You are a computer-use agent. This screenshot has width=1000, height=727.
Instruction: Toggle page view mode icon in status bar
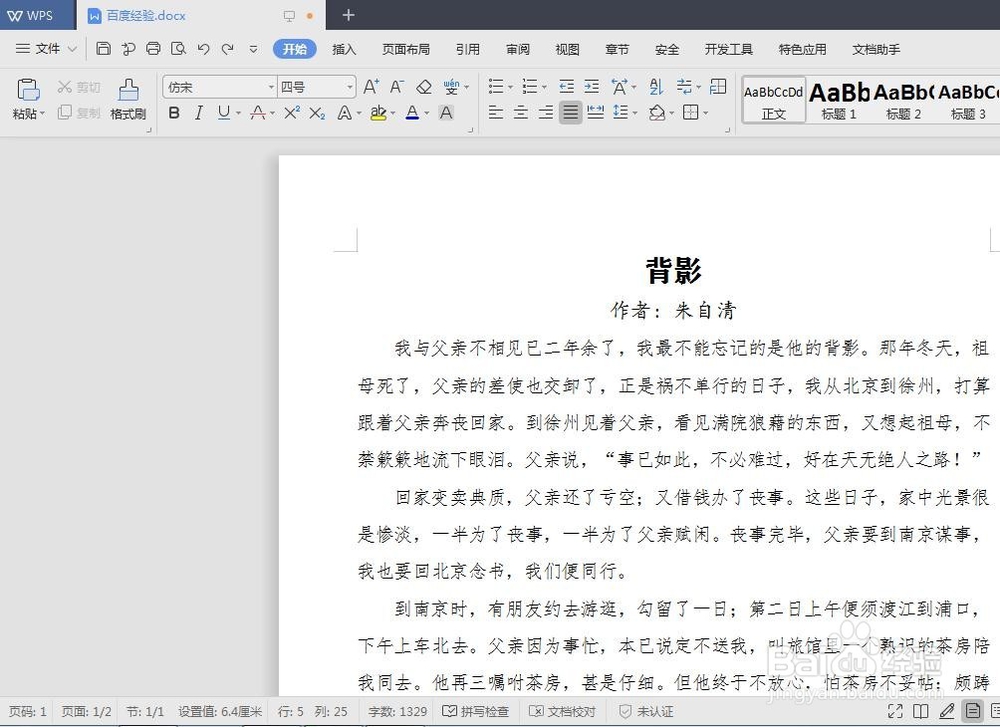point(973,711)
